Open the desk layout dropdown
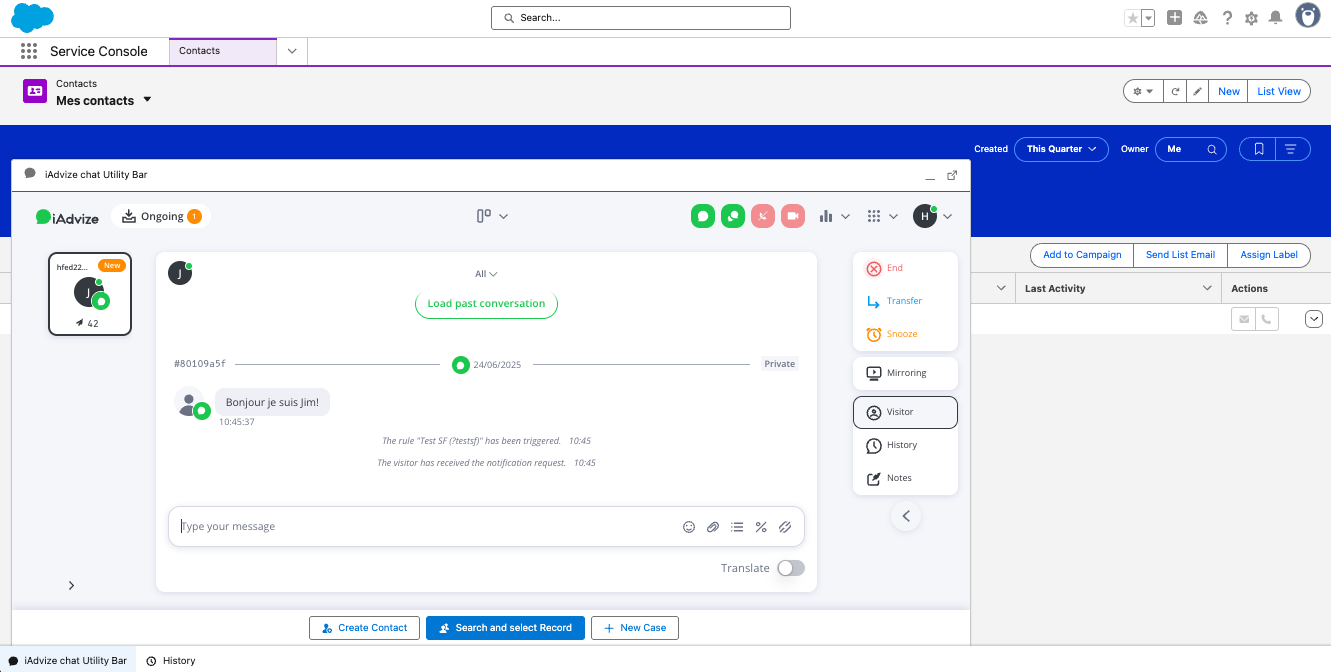The height and width of the screenshot is (672, 1331). click(x=492, y=216)
